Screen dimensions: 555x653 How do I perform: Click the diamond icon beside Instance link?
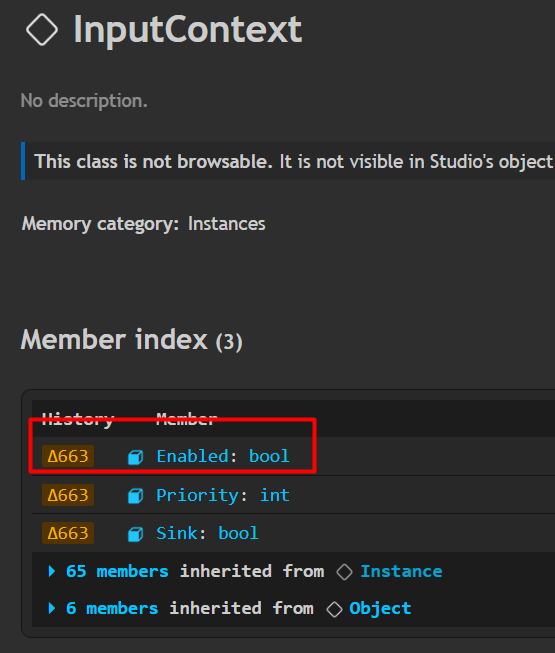coord(344,572)
